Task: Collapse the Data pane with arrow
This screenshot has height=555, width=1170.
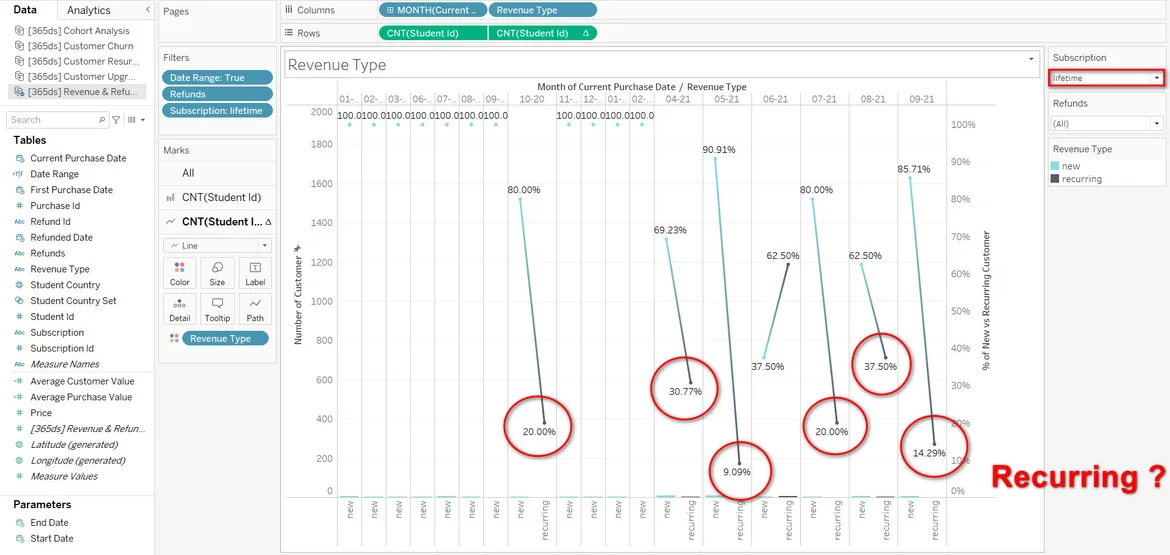Action: 148,10
